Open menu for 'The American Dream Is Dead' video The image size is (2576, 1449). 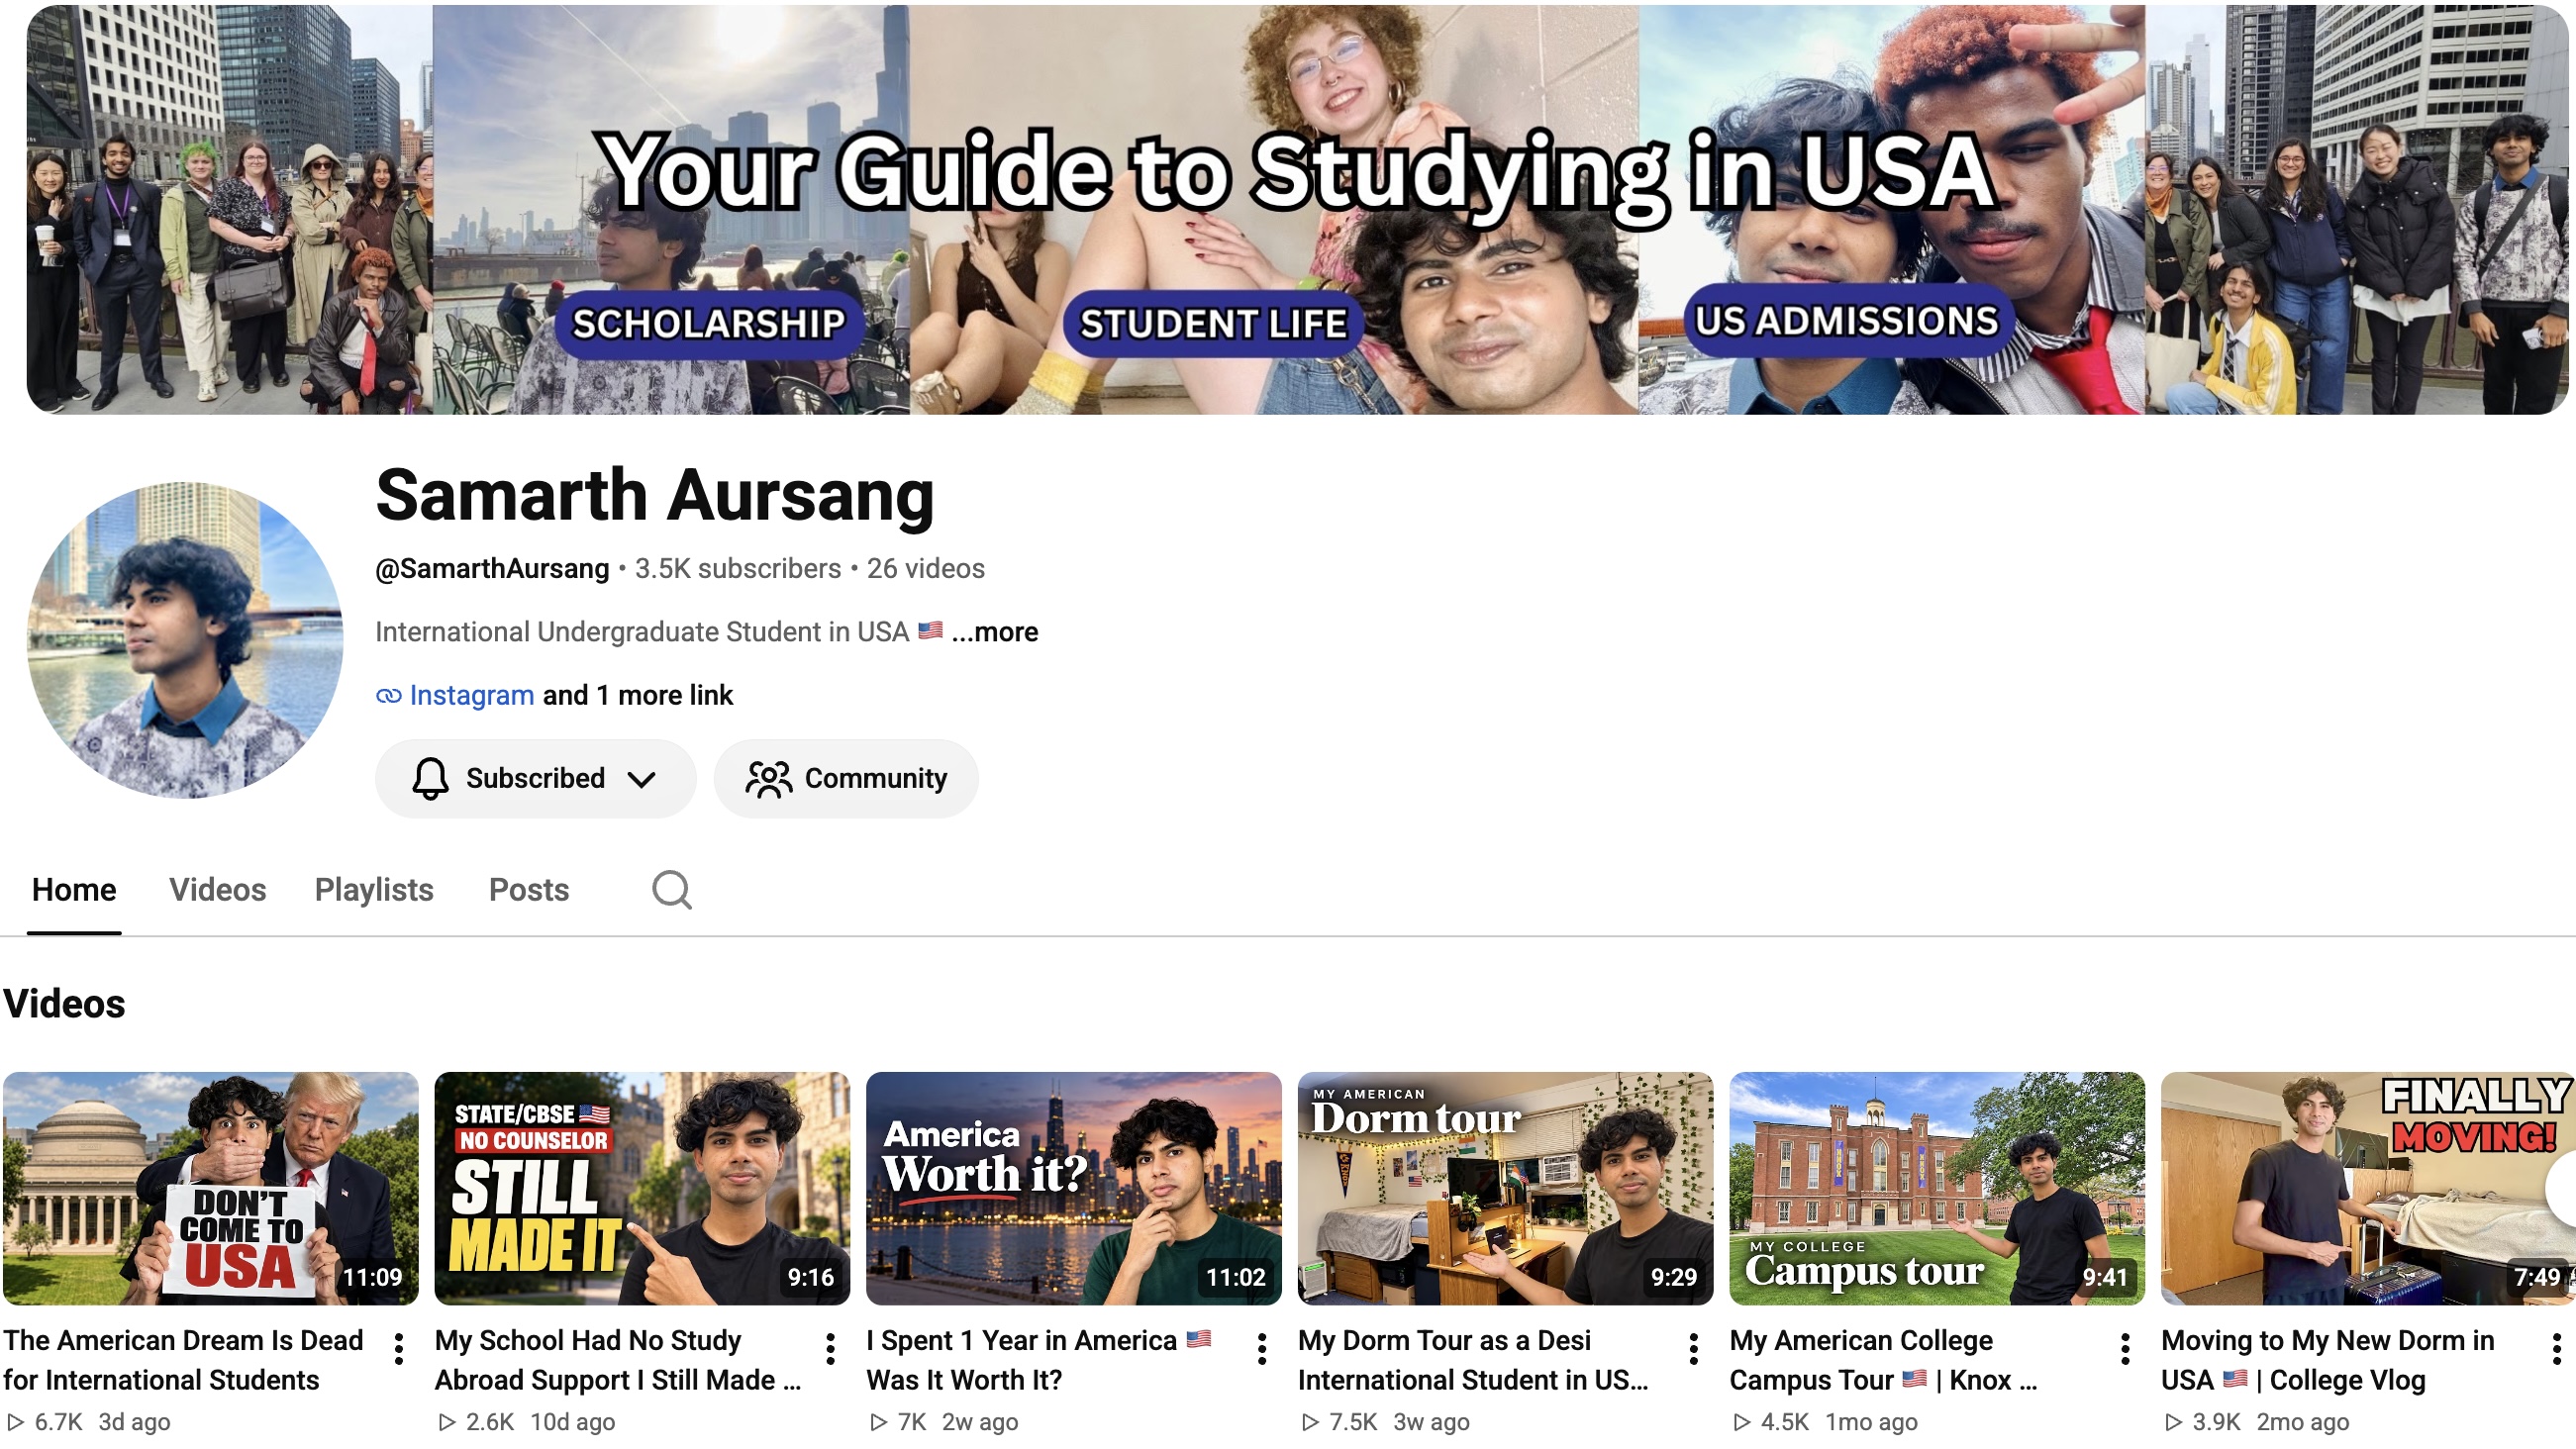tap(399, 1349)
